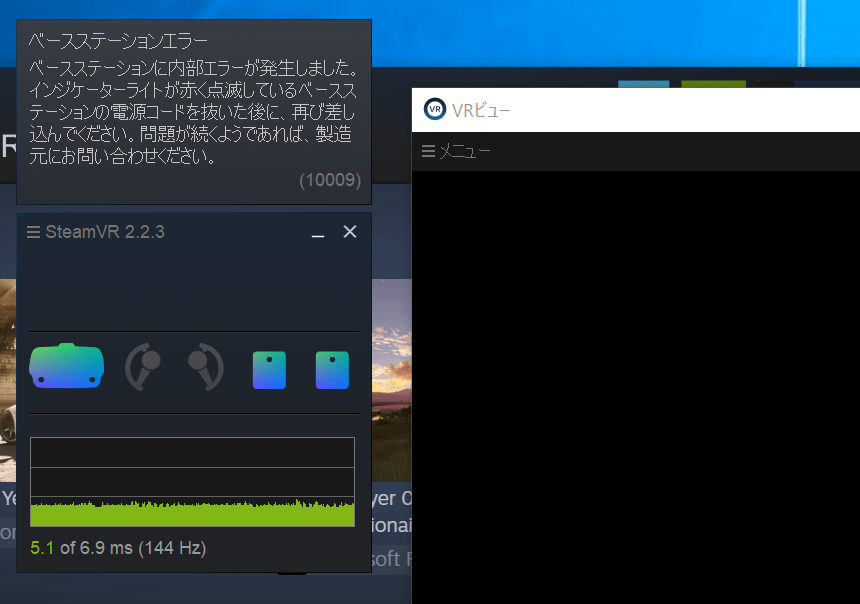The width and height of the screenshot is (860, 604).
Task: Click the grayed-out left controller icon
Action: [x=141, y=365]
